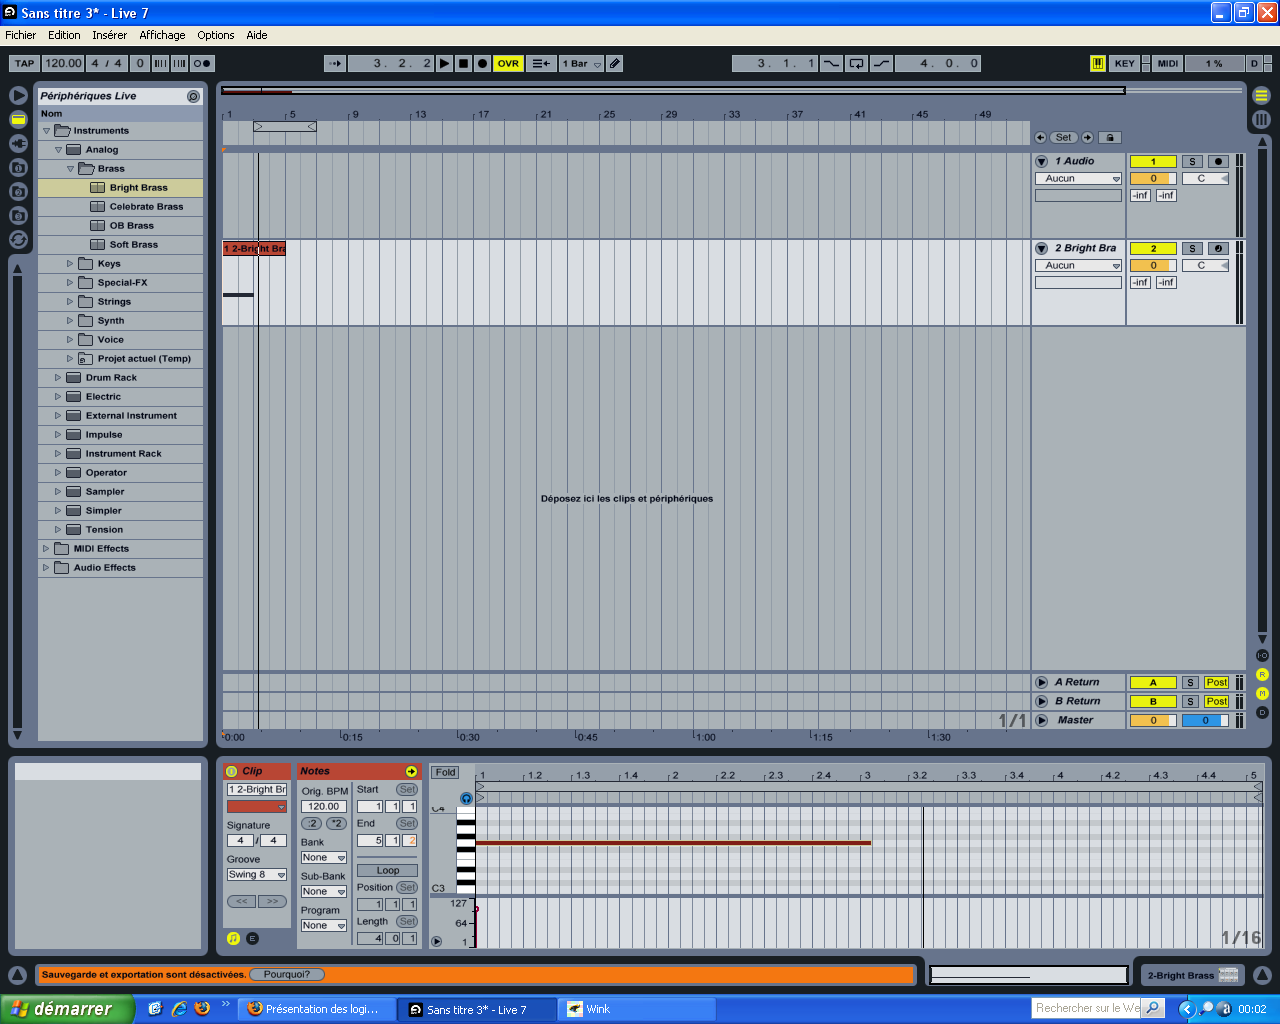Open File Browser 3
The height and width of the screenshot is (1024, 1280).
click(18, 215)
